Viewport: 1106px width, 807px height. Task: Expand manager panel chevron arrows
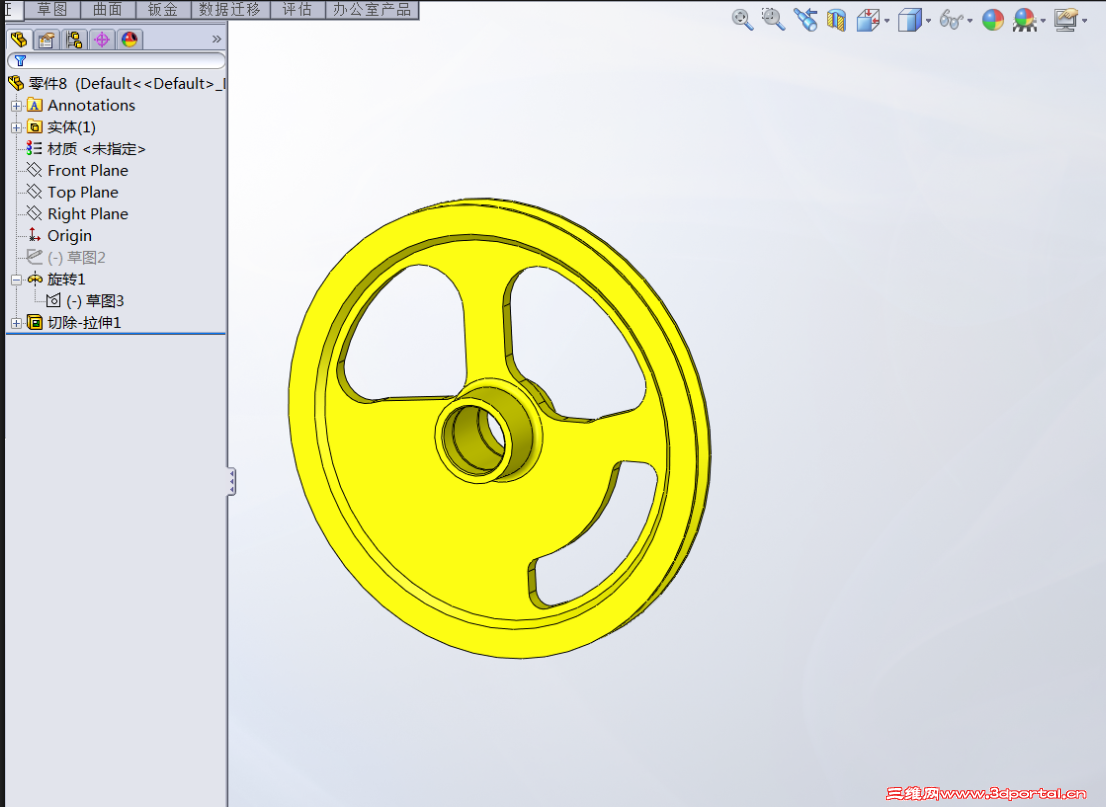(217, 40)
